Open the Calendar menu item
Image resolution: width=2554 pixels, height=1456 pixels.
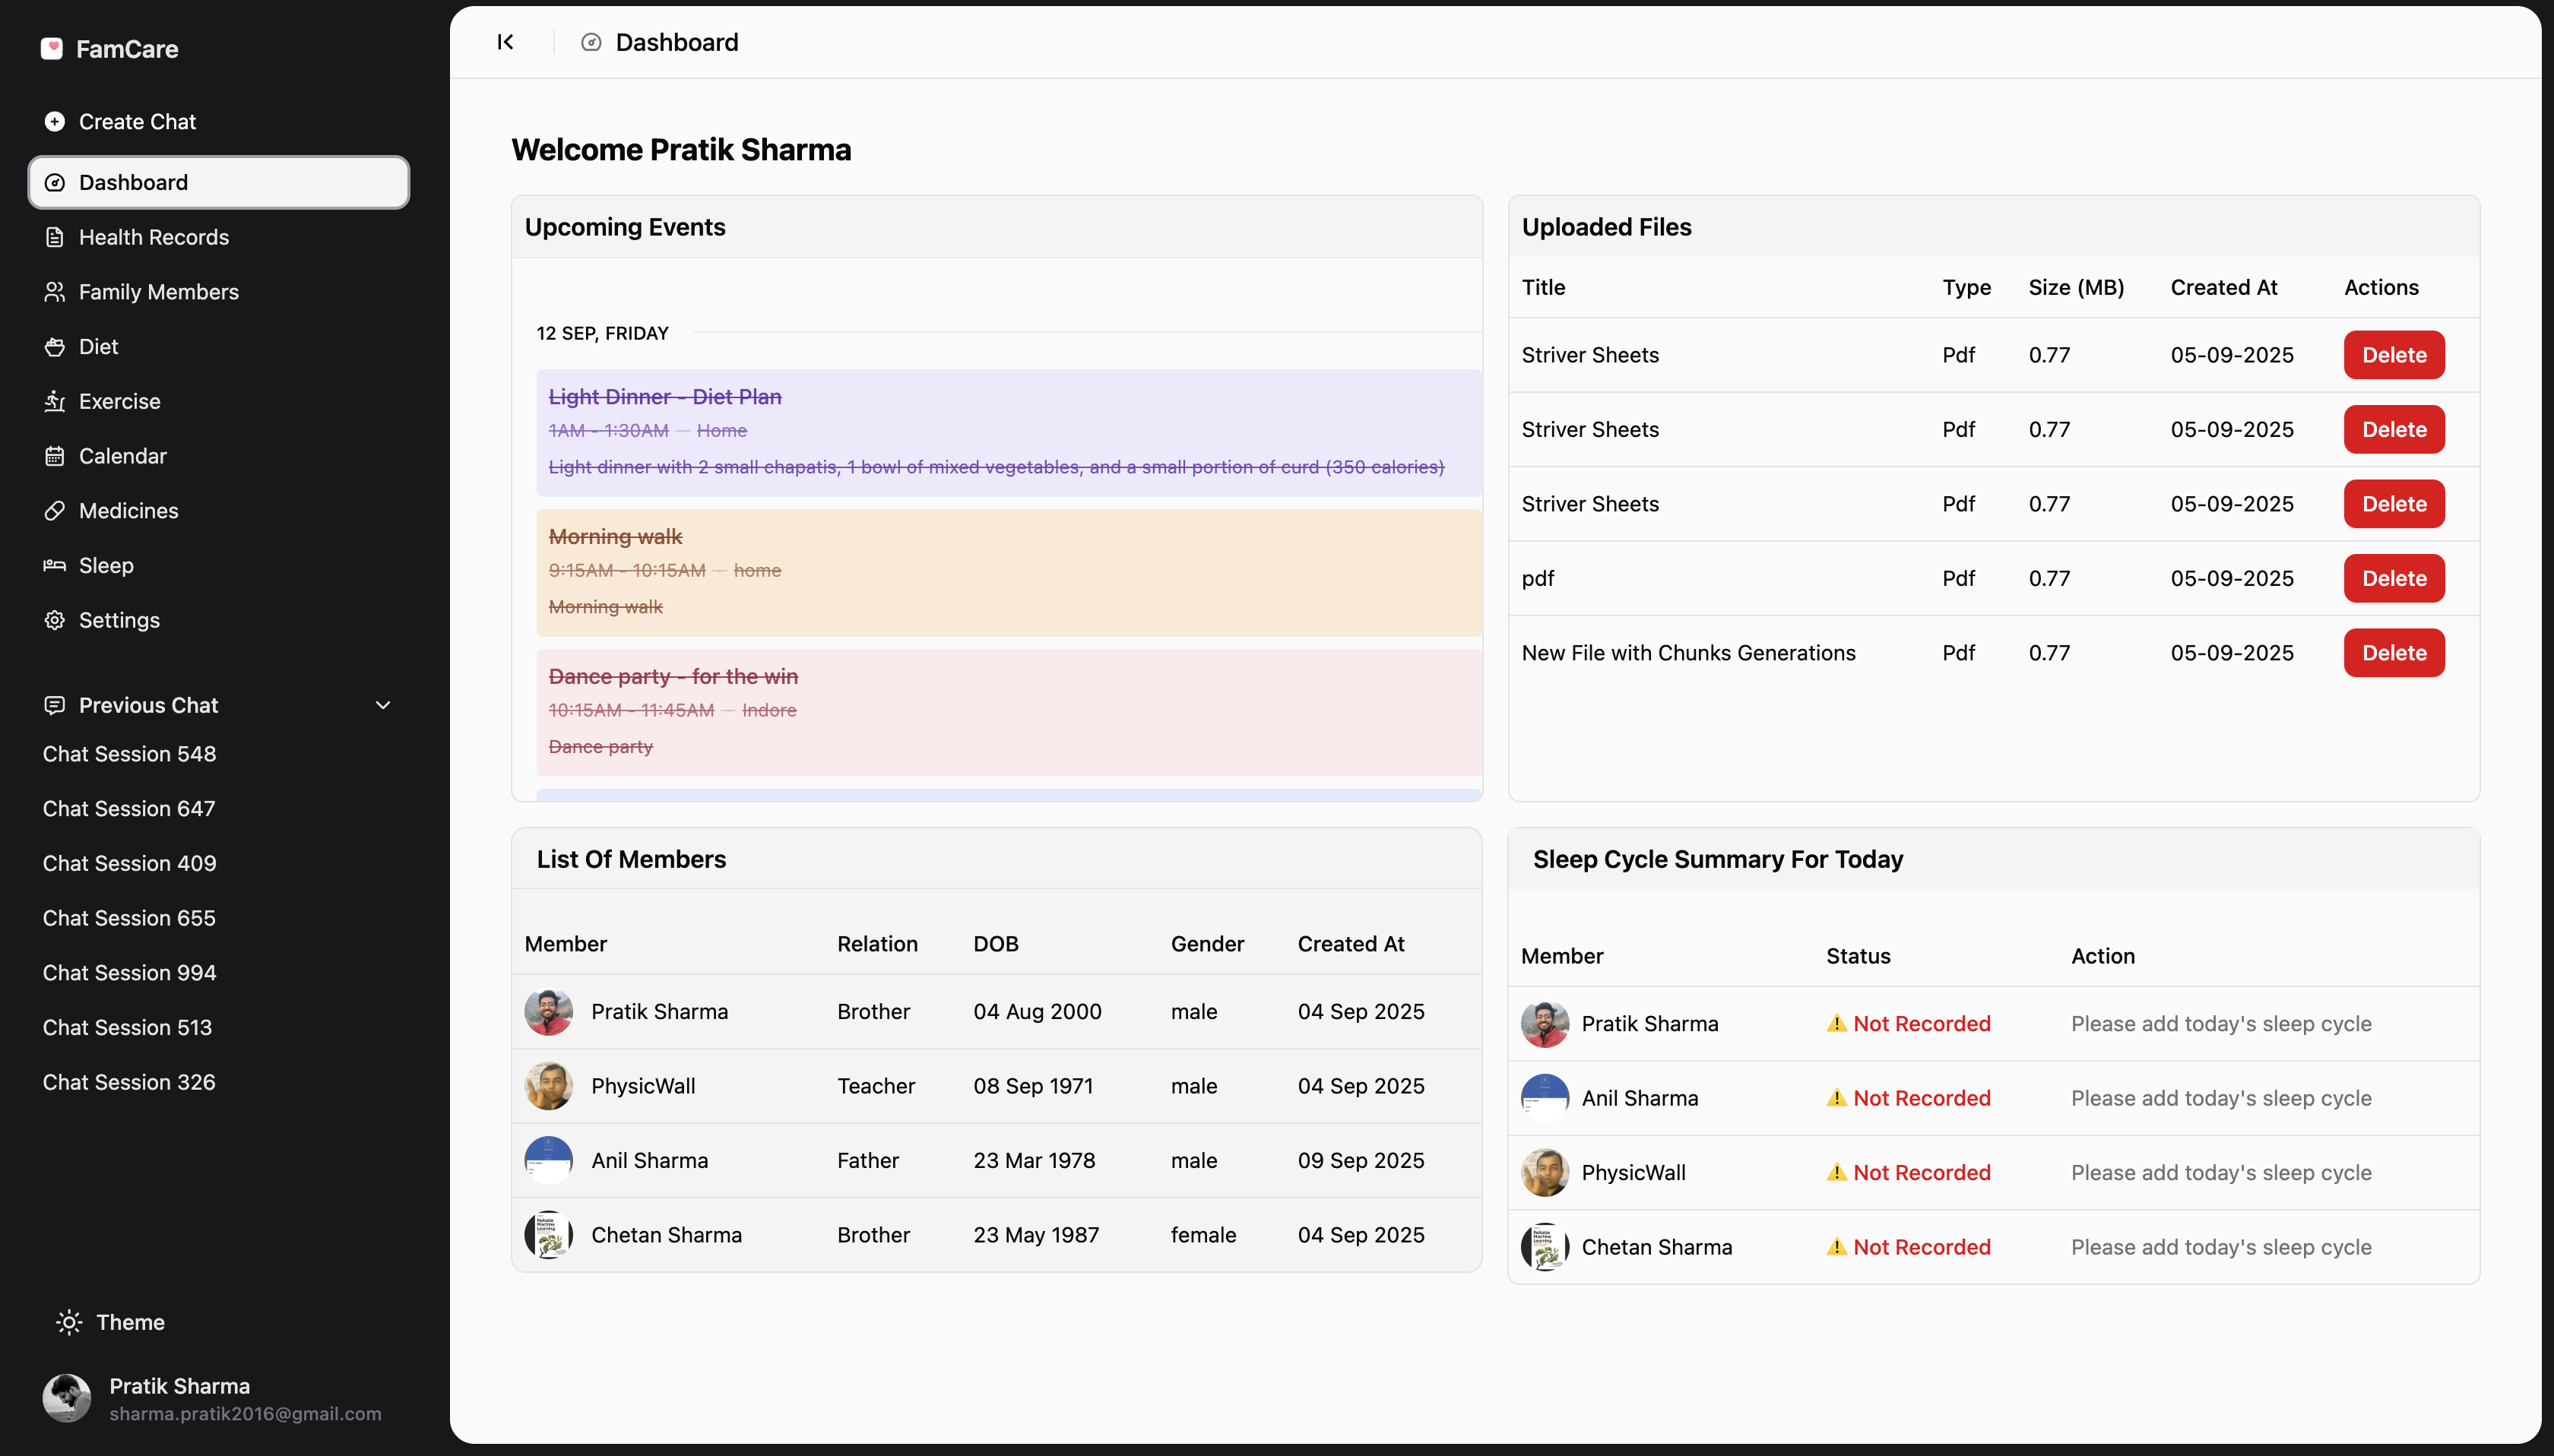pyautogui.click(x=122, y=456)
